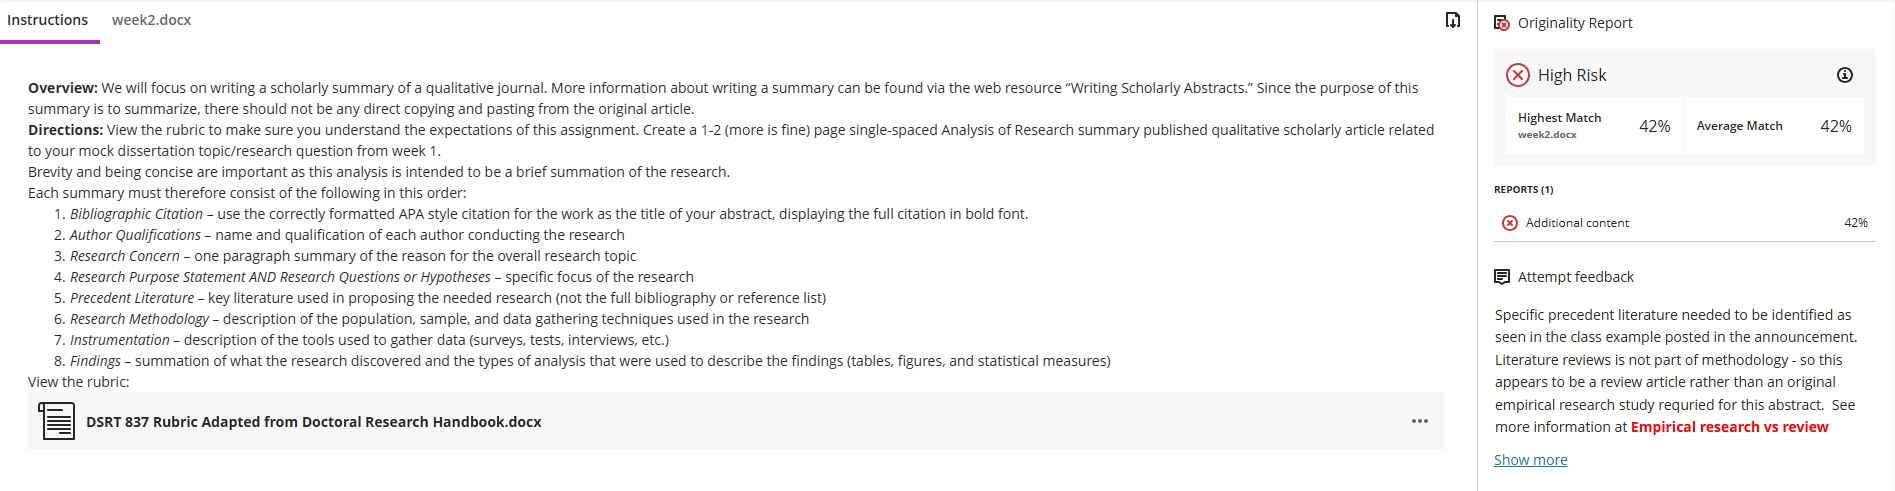This screenshot has width=1895, height=491.
Task: Click the Highest Match week2.docx entry
Action: pos(1588,126)
